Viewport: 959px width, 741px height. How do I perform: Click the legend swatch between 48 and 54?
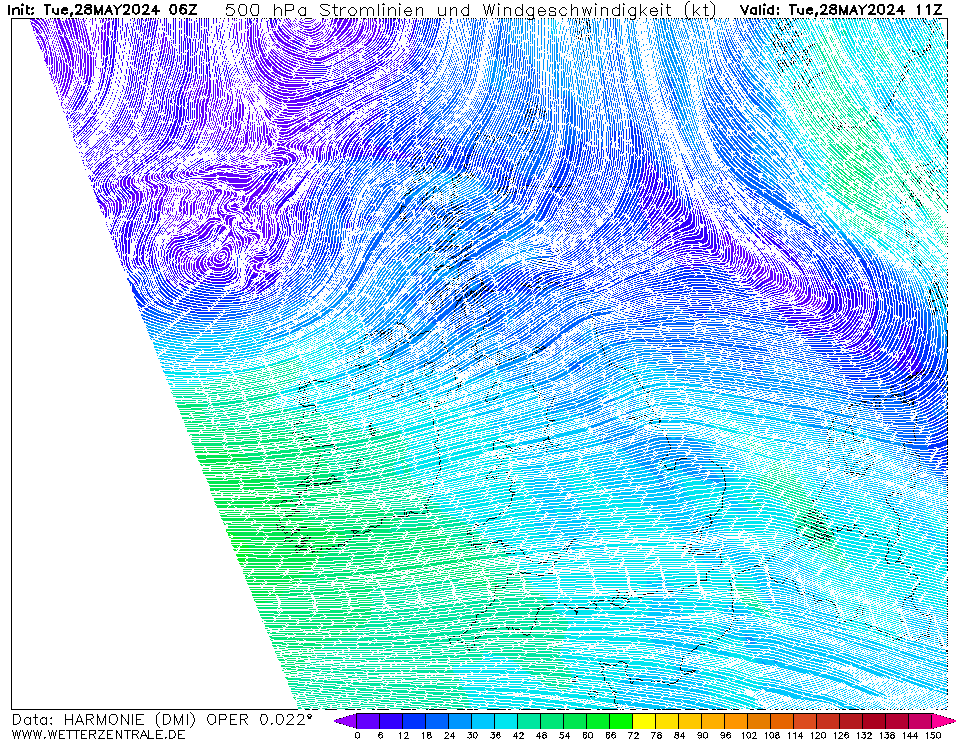552,721
